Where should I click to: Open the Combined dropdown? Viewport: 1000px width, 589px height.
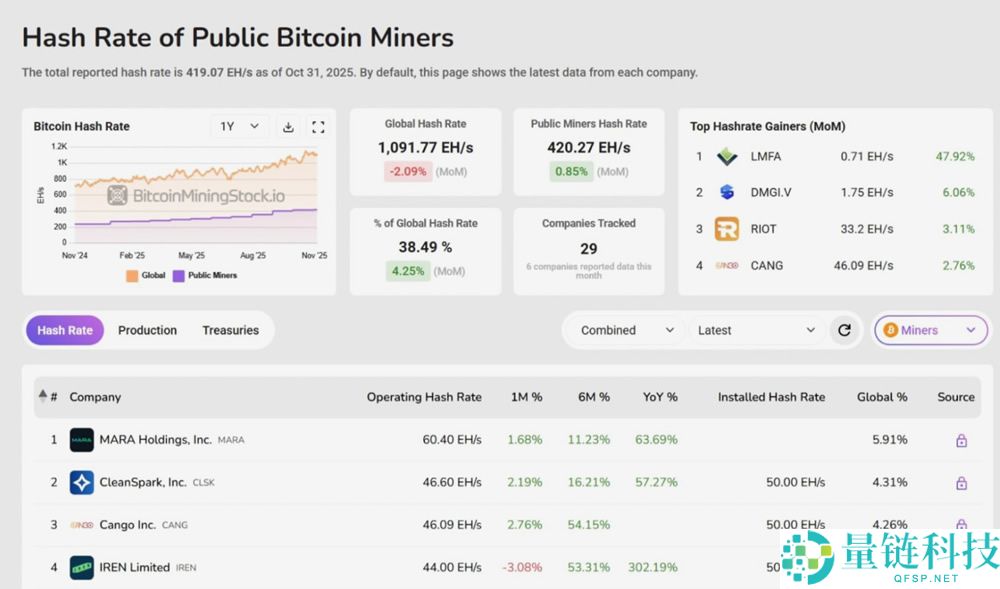627,330
